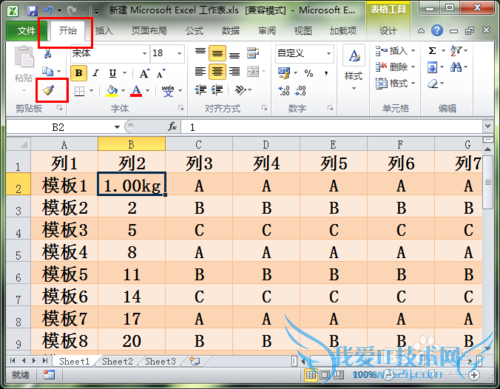Click the Cut scissors icon
Viewport: 500px width, 389px height.
(48, 53)
